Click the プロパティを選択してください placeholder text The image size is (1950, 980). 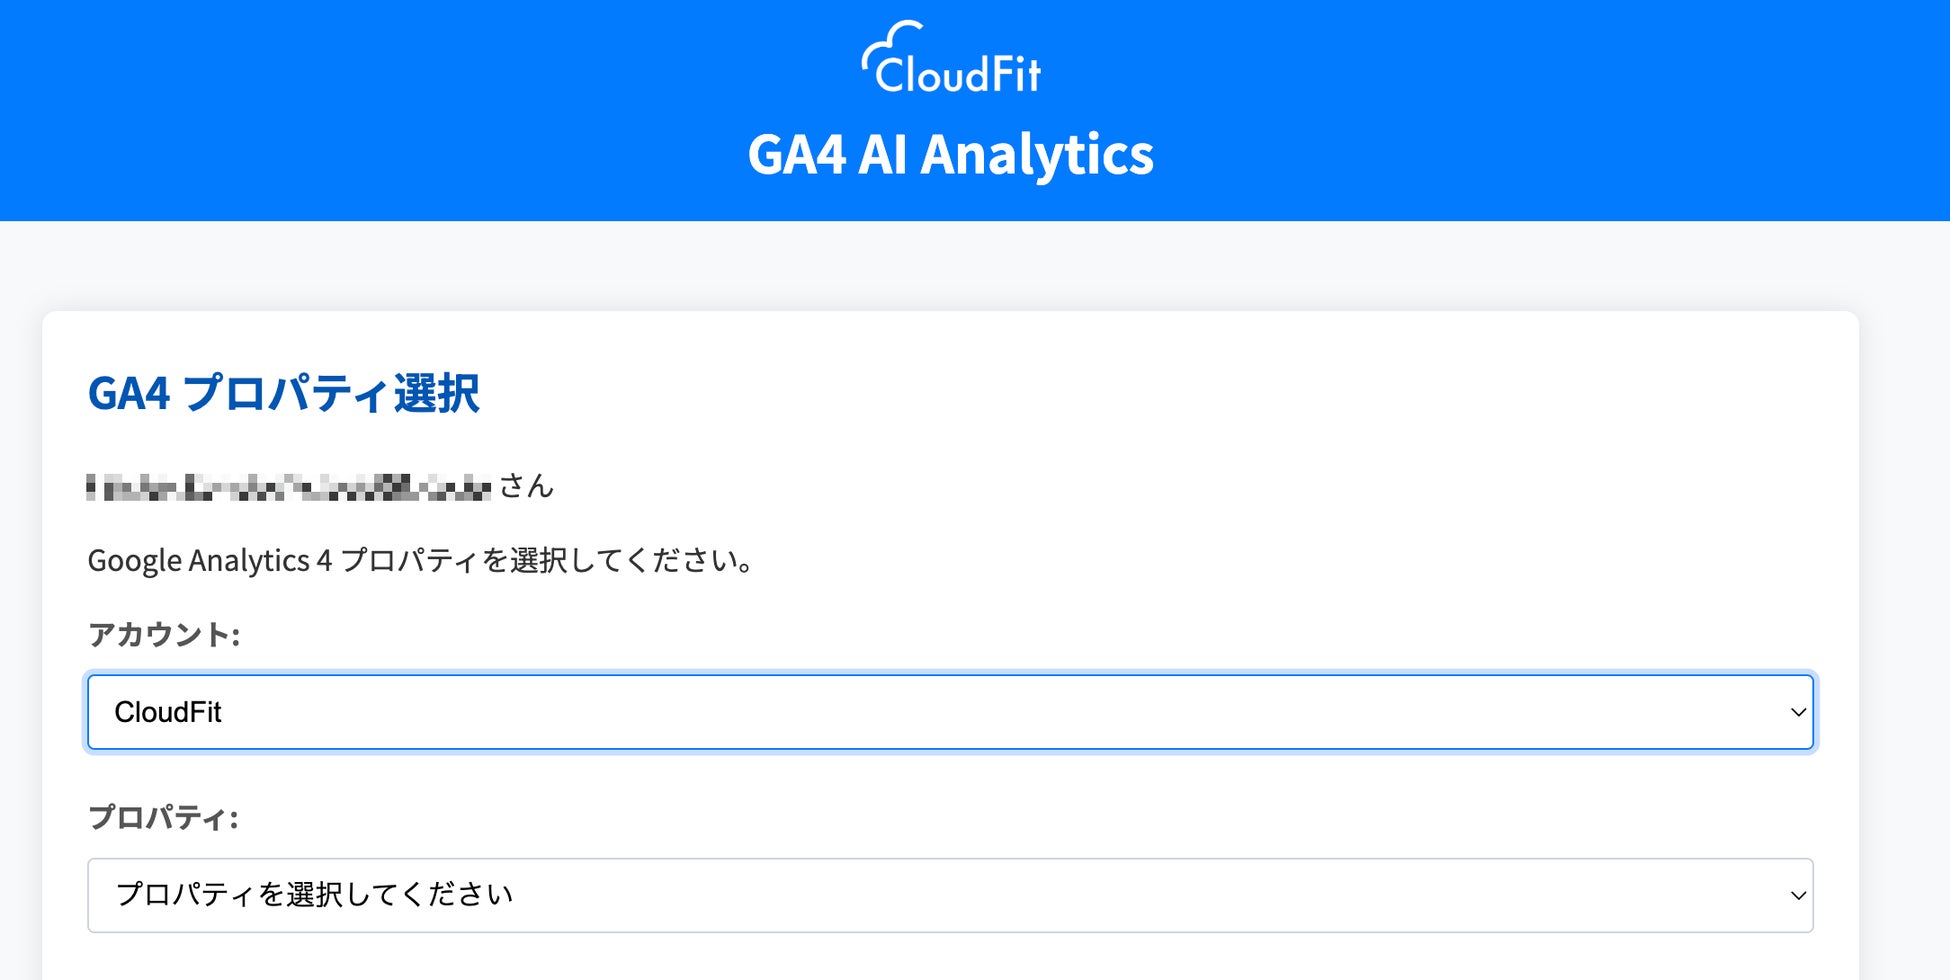click(x=314, y=894)
